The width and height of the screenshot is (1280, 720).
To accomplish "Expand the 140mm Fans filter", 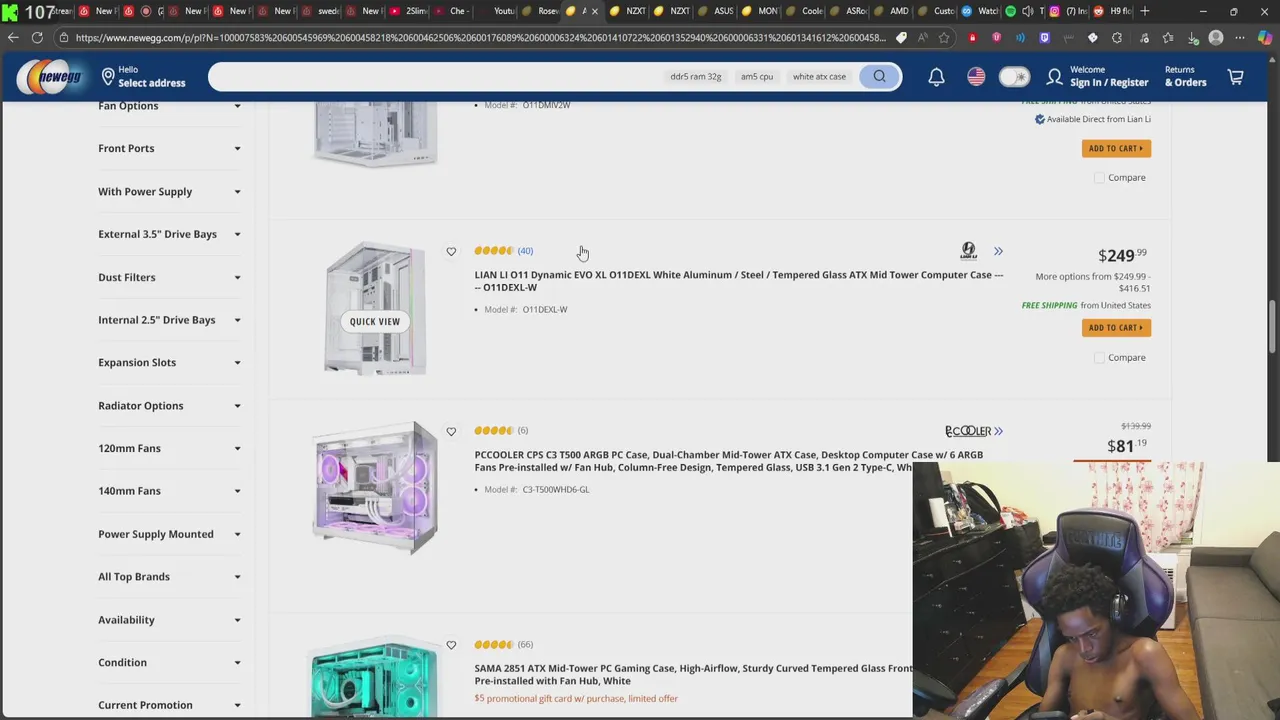I will pyautogui.click(x=169, y=491).
